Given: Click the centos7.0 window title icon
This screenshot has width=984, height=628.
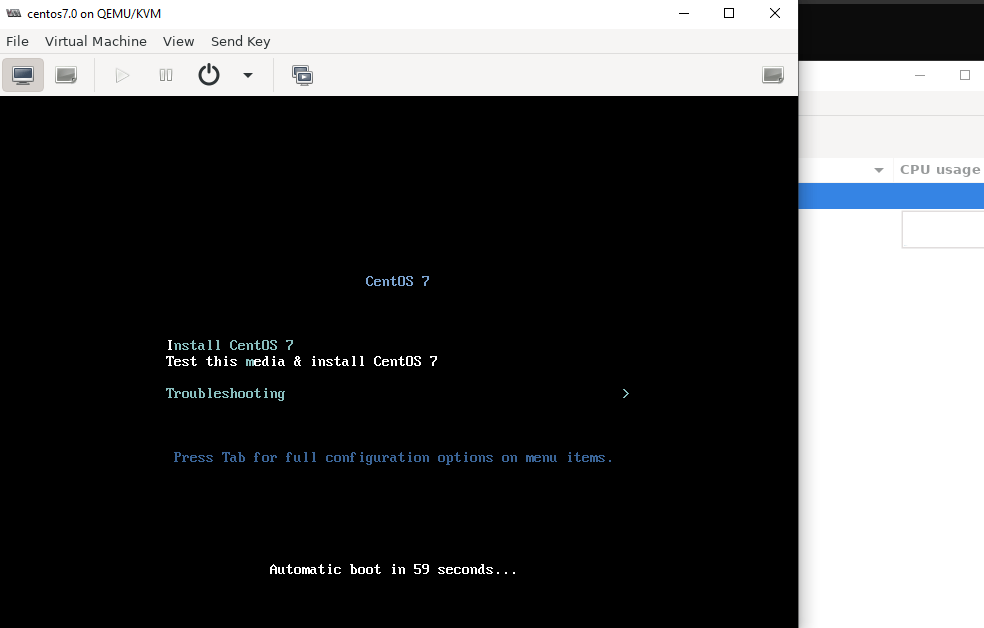Looking at the screenshot, I should [x=14, y=13].
